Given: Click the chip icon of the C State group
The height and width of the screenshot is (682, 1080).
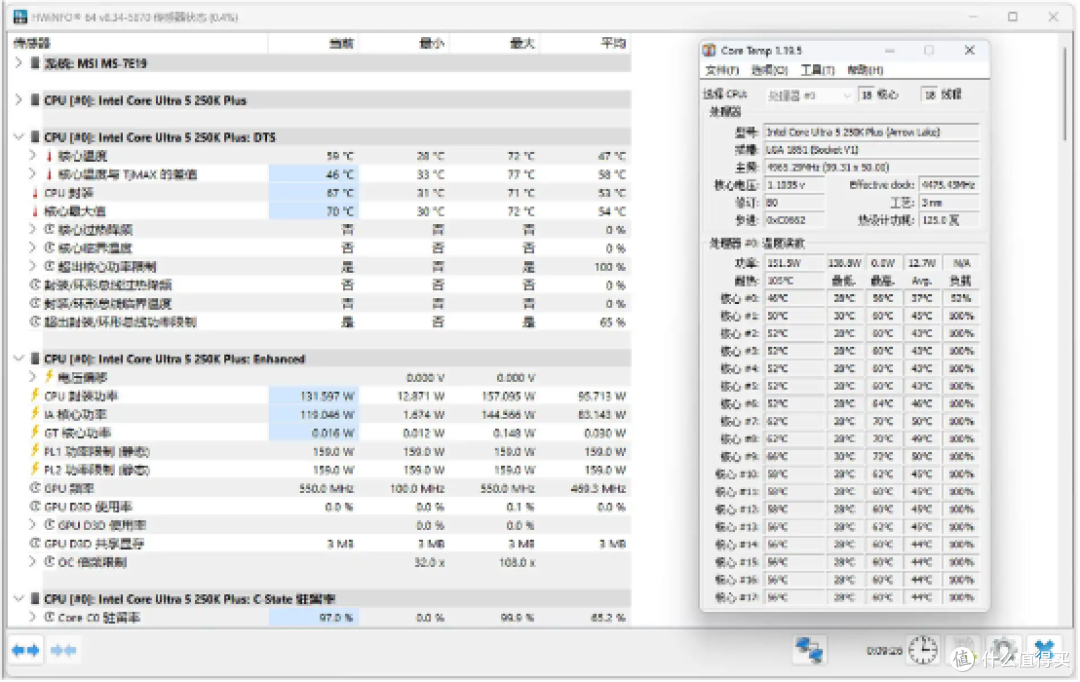Looking at the screenshot, I should (x=35, y=599).
